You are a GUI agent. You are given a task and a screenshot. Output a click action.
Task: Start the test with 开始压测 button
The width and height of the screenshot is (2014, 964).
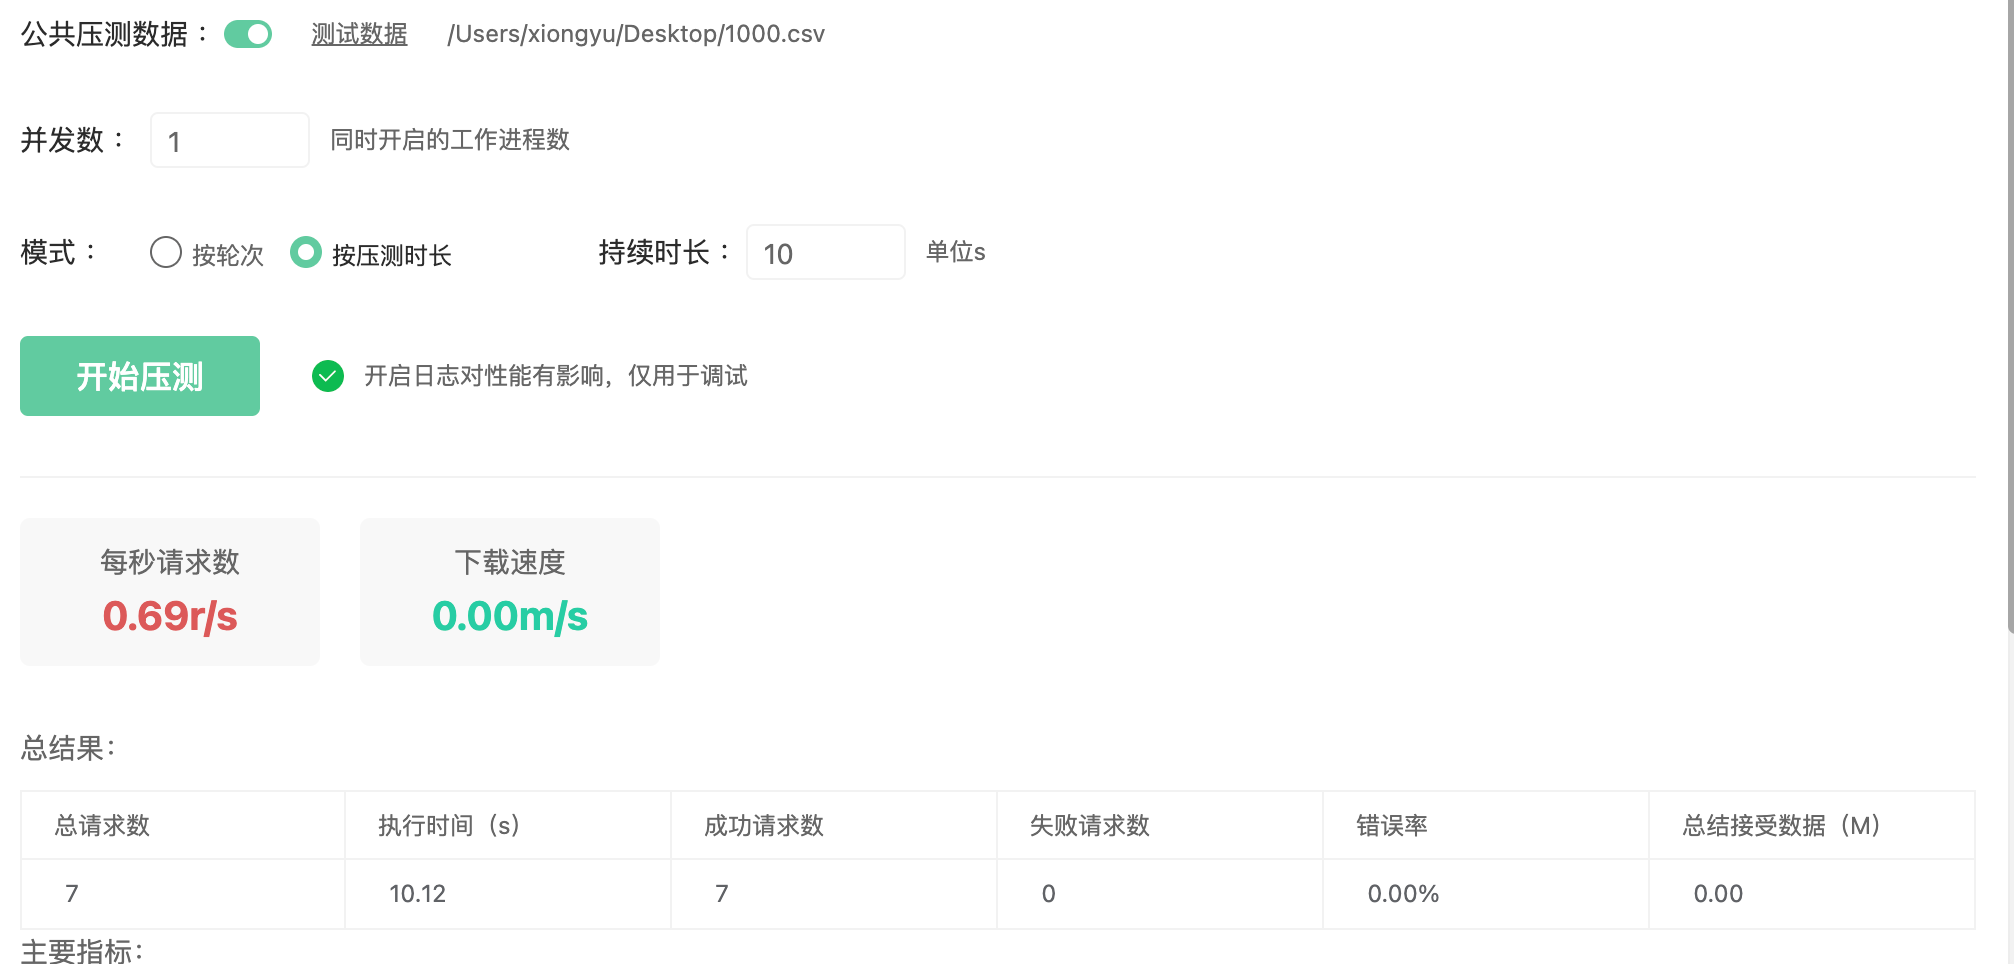coord(140,376)
